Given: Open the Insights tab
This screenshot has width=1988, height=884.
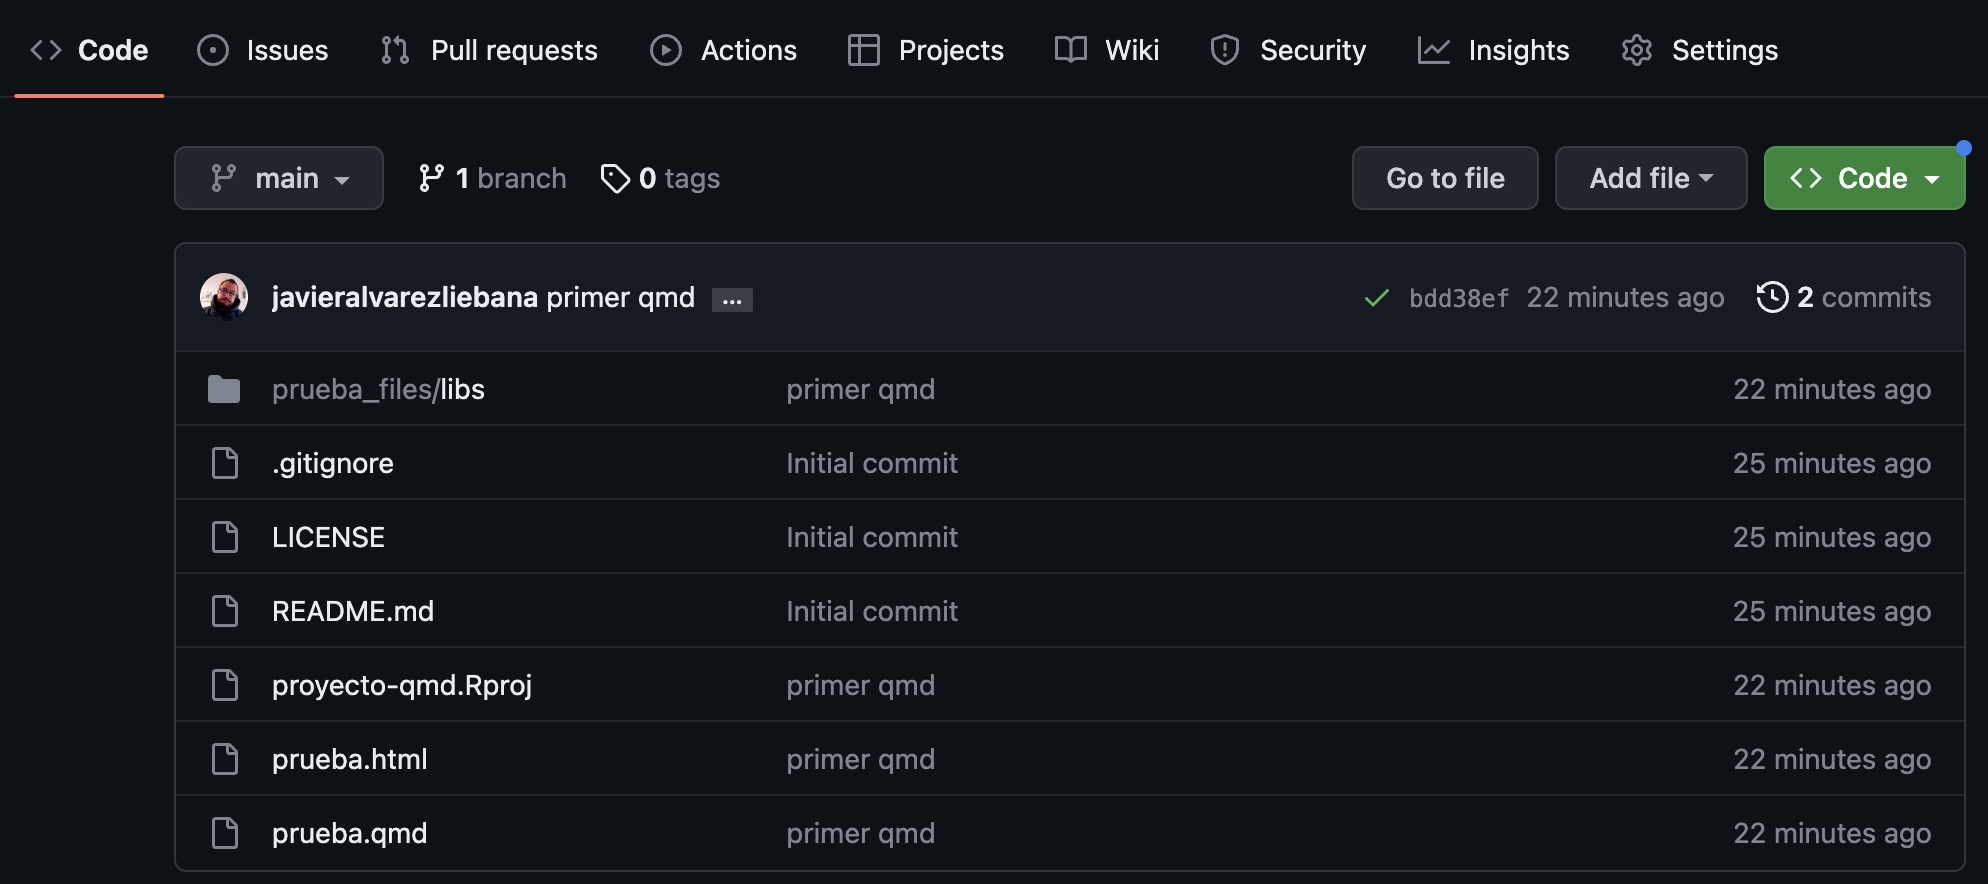Looking at the screenshot, I should [1494, 50].
